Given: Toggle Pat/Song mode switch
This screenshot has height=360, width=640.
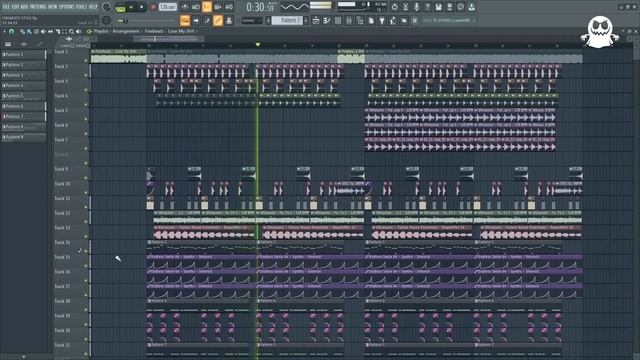Looking at the screenshot, I should [120, 8].
